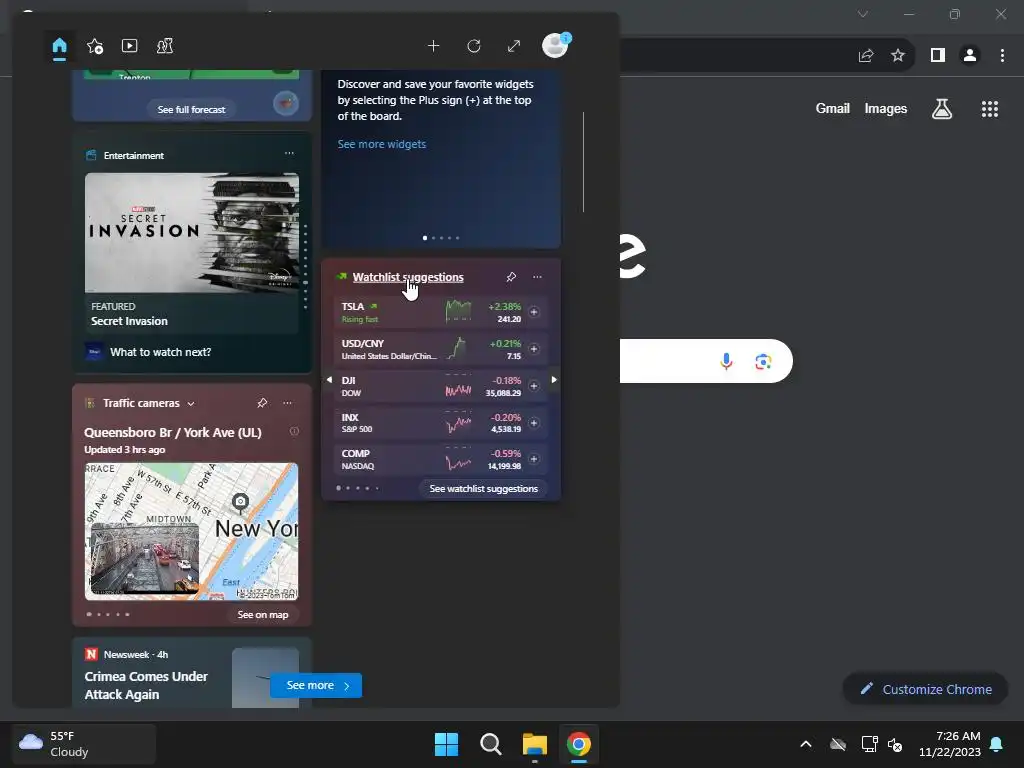Open File Explorer from taskbar

point(534,744)
